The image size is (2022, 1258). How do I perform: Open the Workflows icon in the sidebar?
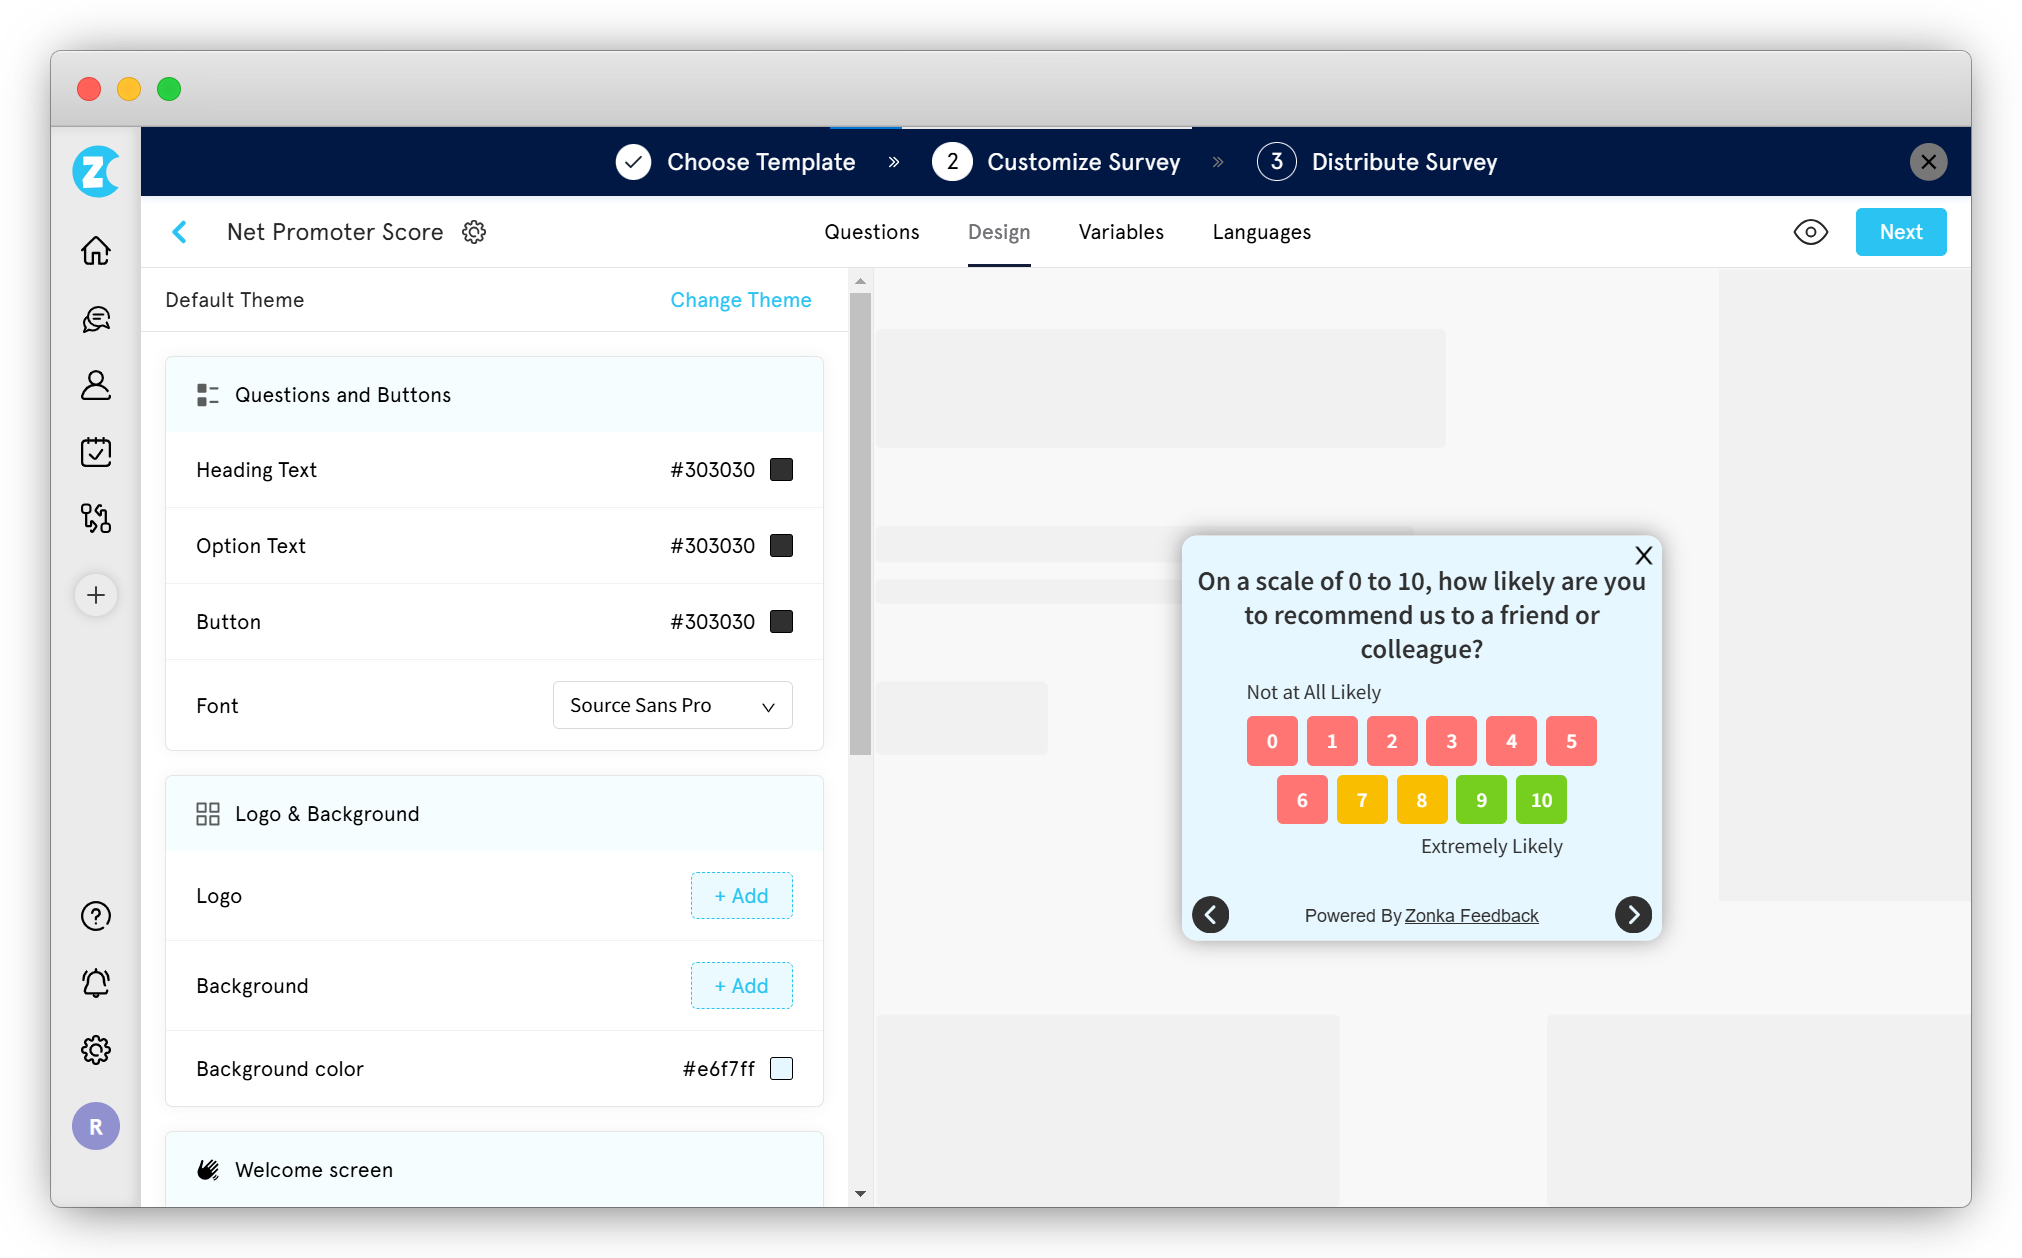[96, 519]
